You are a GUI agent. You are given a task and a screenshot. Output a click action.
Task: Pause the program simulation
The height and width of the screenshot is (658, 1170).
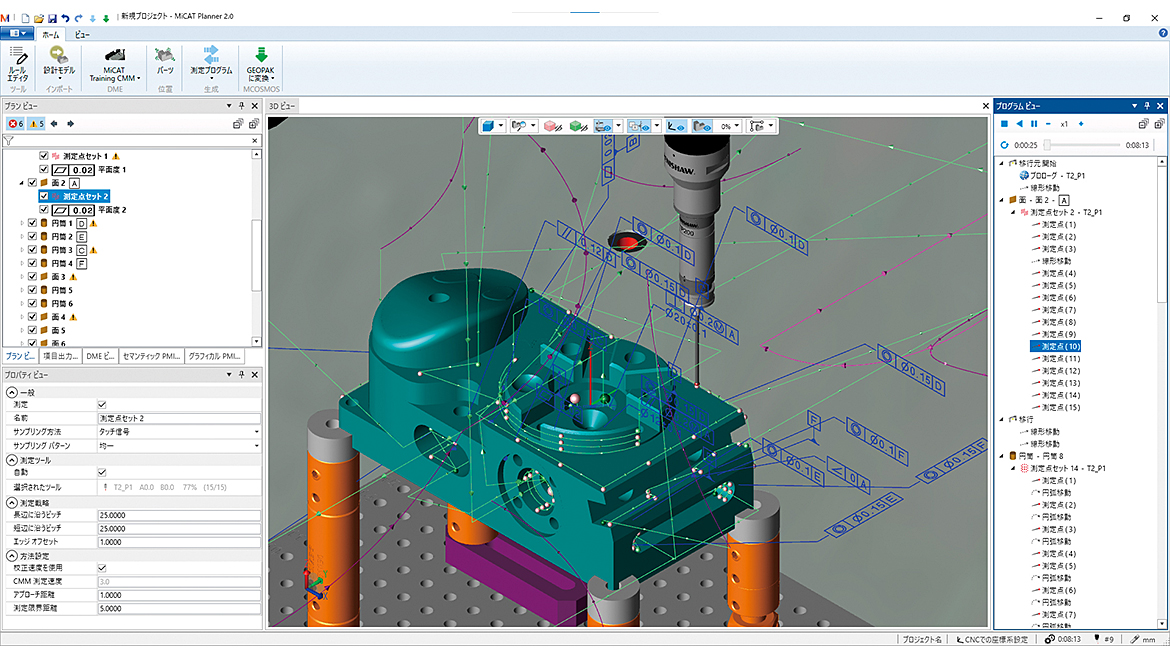(x=1034, y=124)
